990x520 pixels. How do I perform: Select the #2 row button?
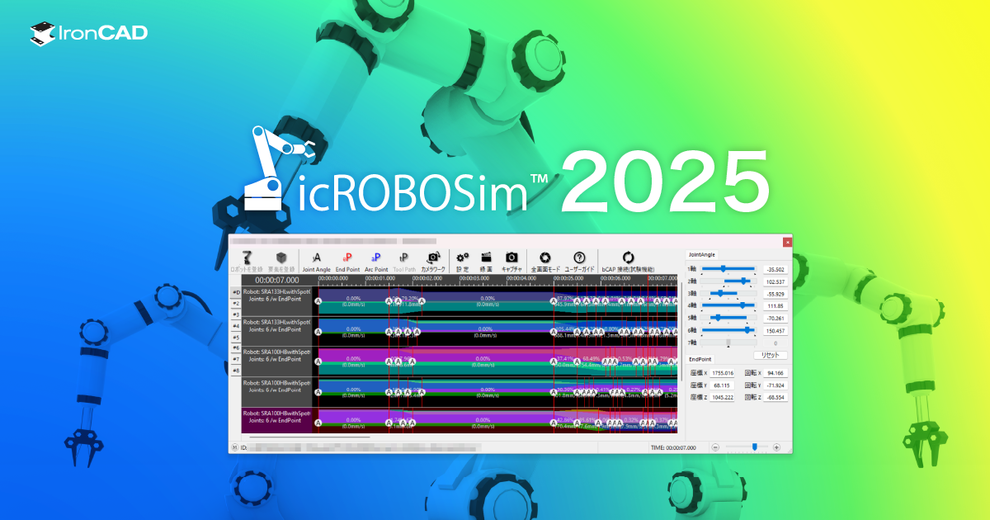click(236, 304)
